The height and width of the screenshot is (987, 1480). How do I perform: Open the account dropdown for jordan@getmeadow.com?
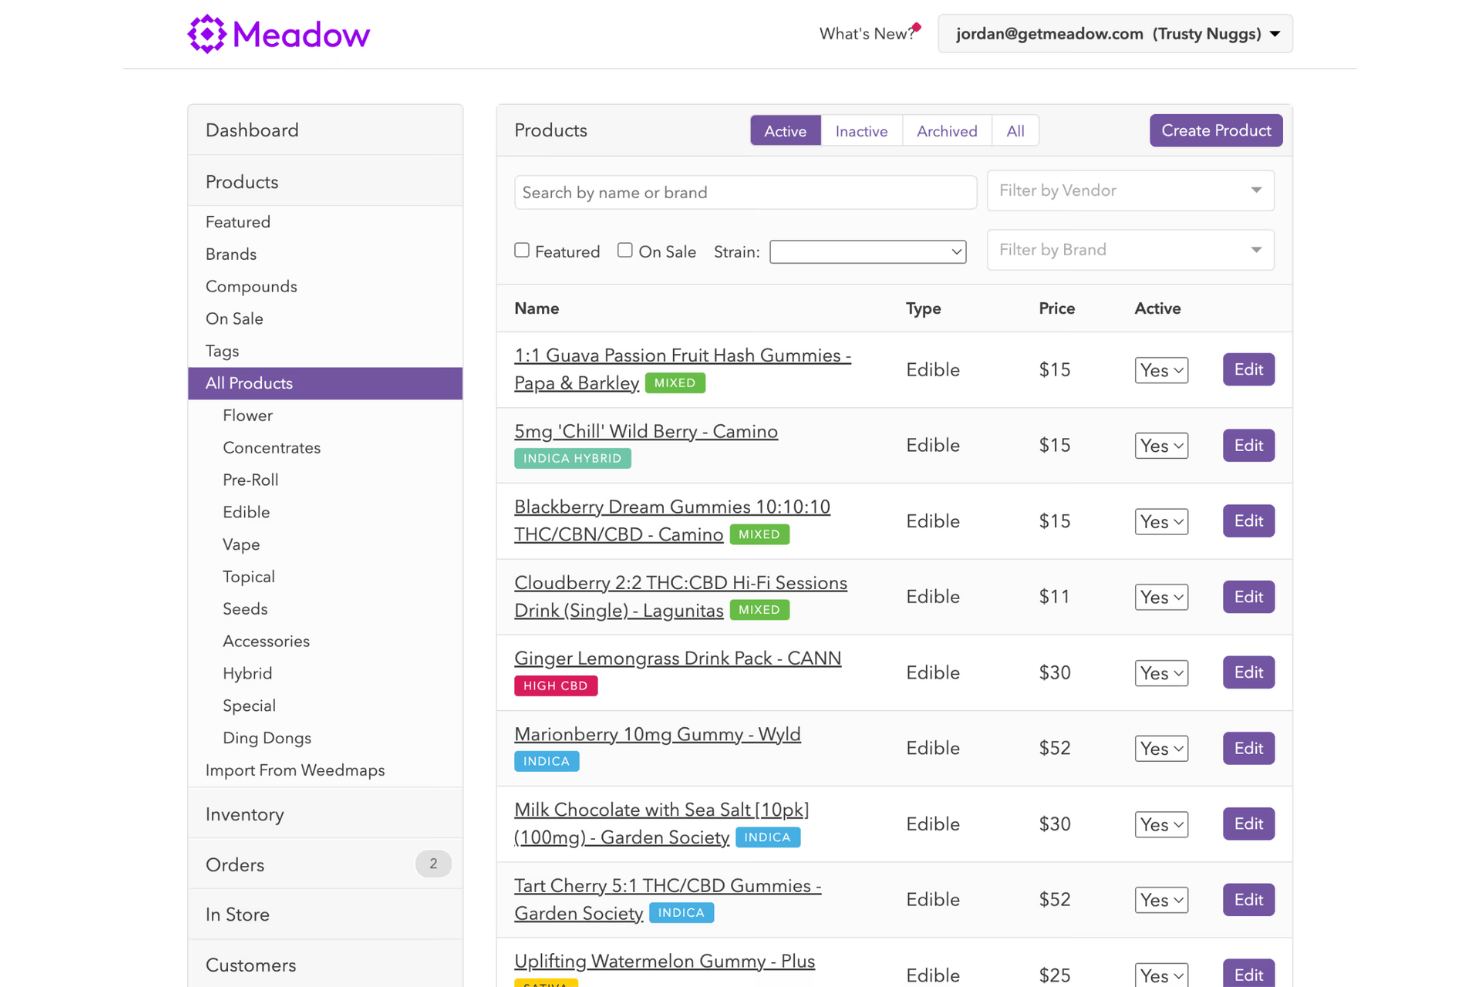point(1115,34)
